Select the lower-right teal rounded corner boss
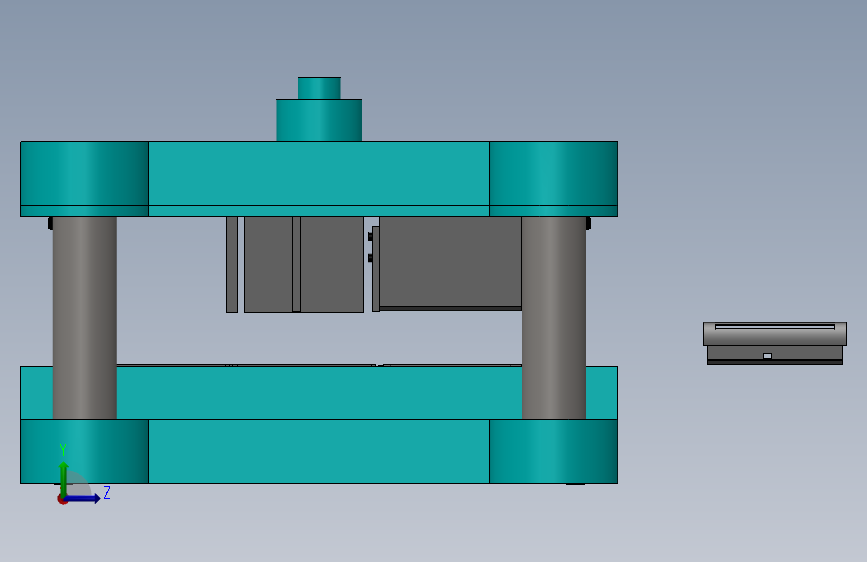 click(x=553, y=451)
